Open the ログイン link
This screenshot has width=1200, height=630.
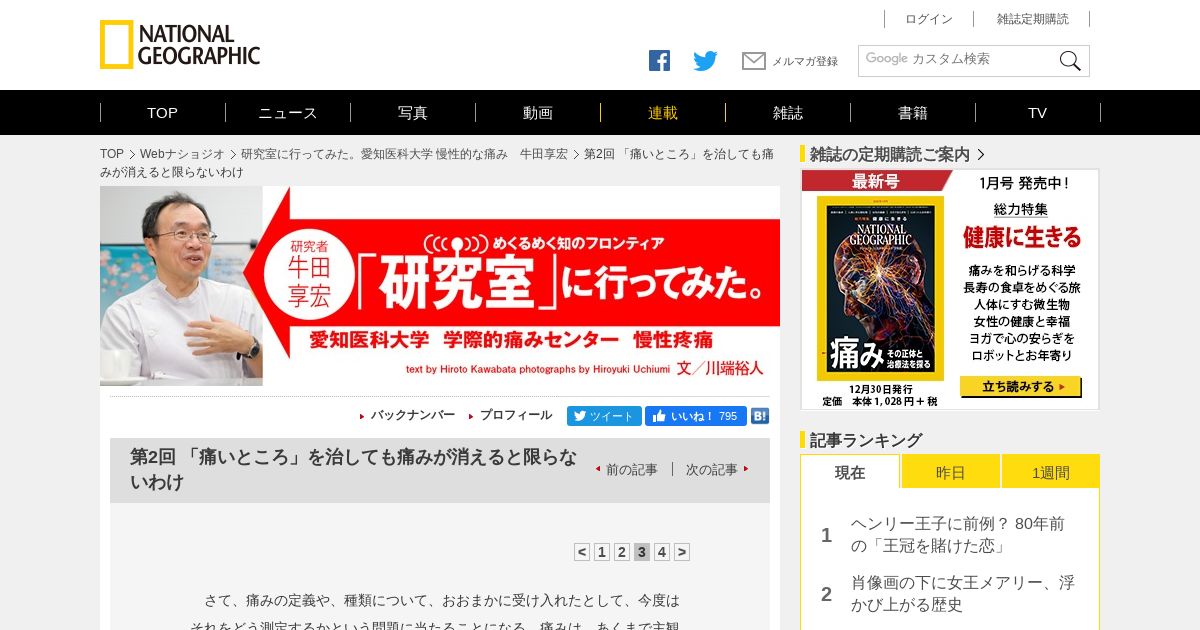929,19
